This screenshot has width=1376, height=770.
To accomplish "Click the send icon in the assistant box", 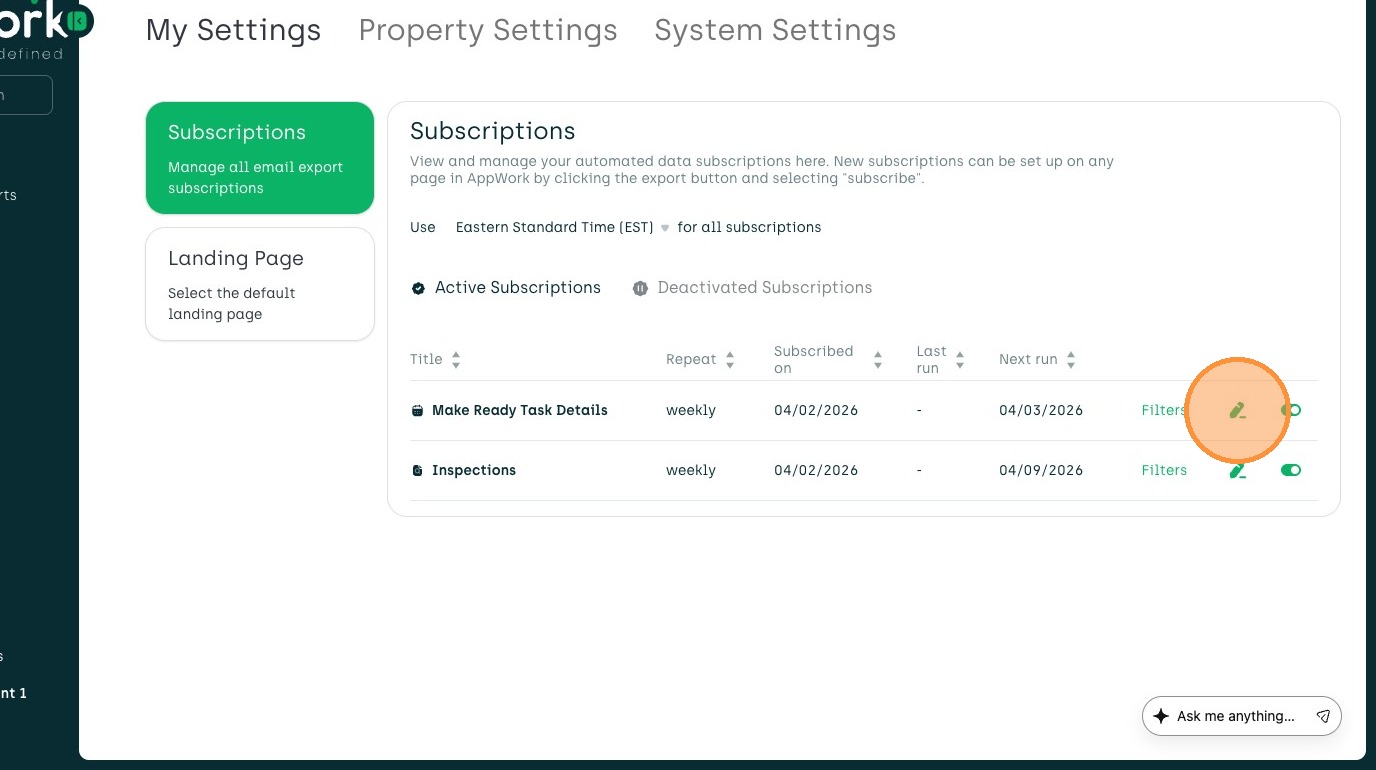I will [1323, 716].
